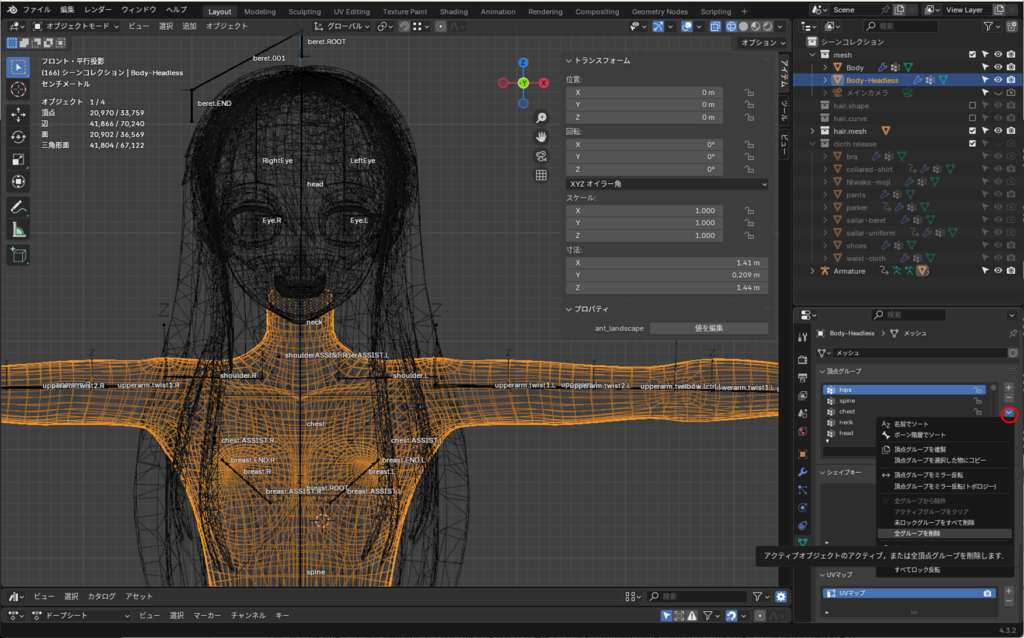Open the Modifiers wrench properties tab
The height and width of the screenshot is (638, 1024).
coord(802,471)
